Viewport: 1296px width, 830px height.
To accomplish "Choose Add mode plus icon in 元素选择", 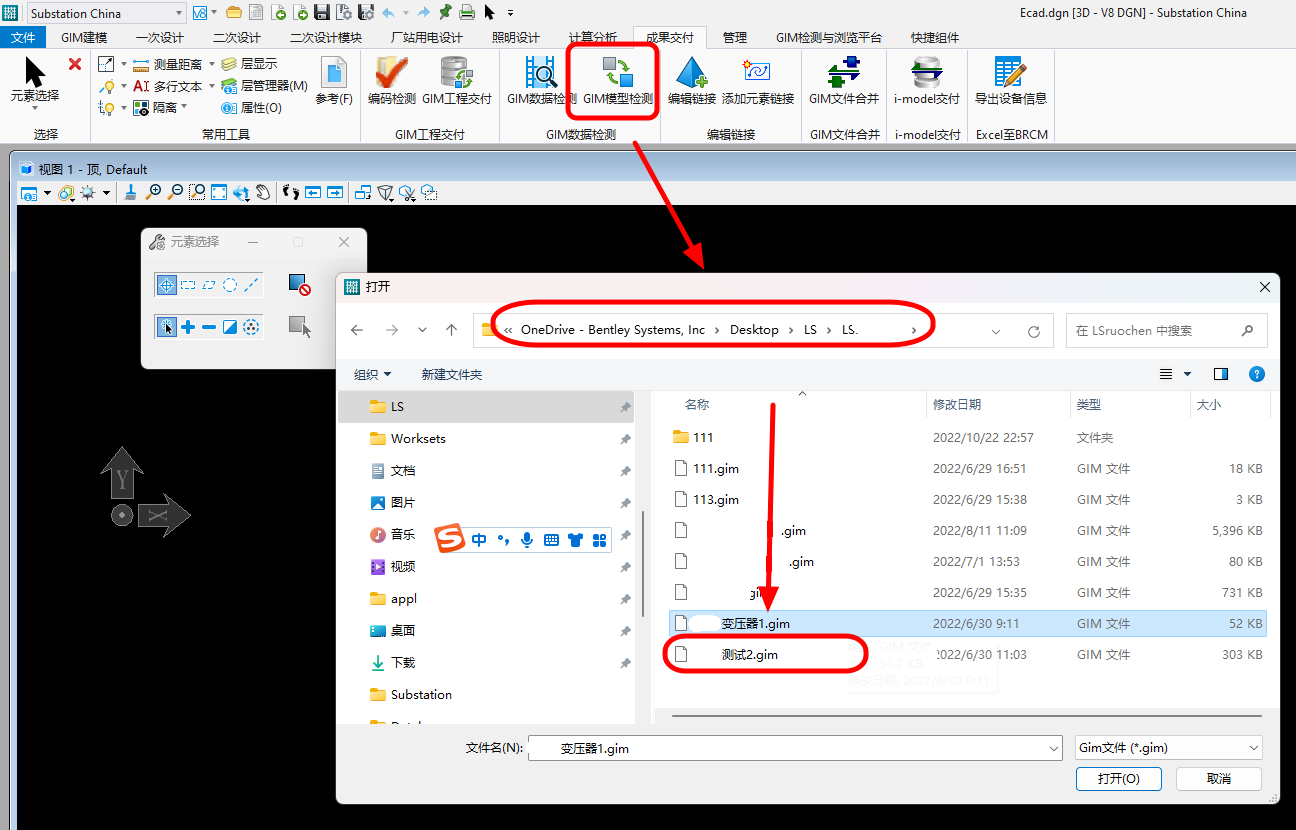I will click(x=188, y=327).
